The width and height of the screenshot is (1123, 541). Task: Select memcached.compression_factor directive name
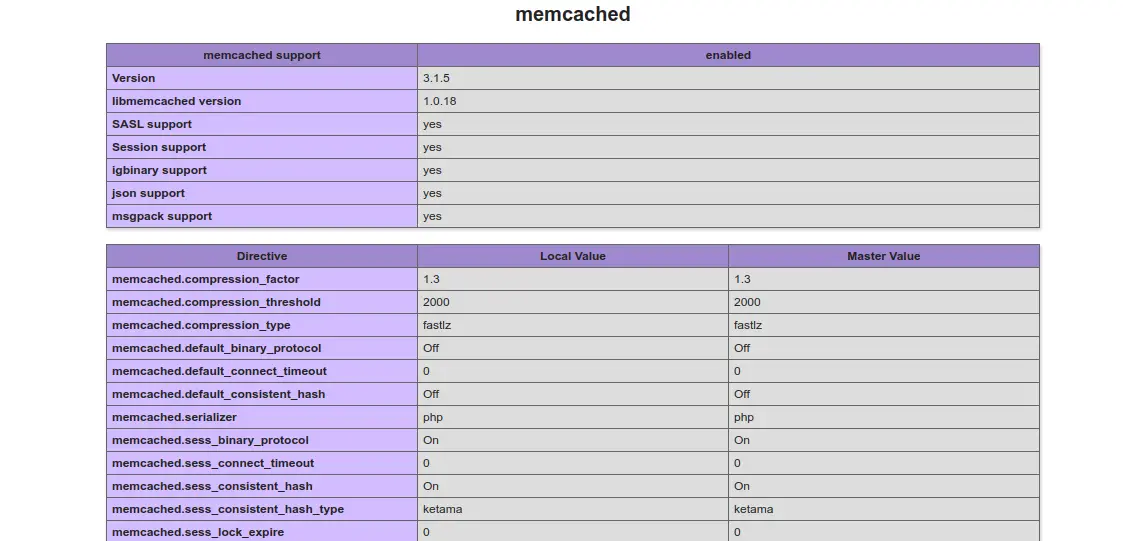[206, 279]
